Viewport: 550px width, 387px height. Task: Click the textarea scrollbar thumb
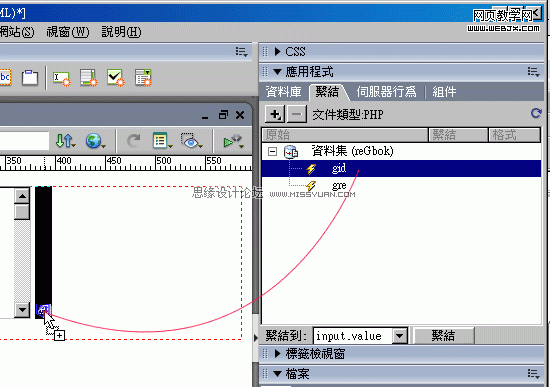pyautogui.click(x=22, y=212)
